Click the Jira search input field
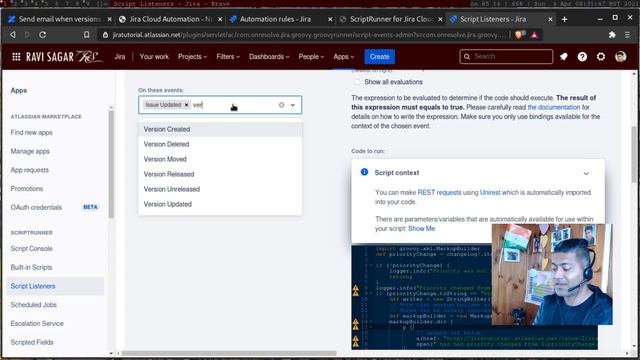The height and width of the screenshot is (360, 640). (x=506, y=57)
